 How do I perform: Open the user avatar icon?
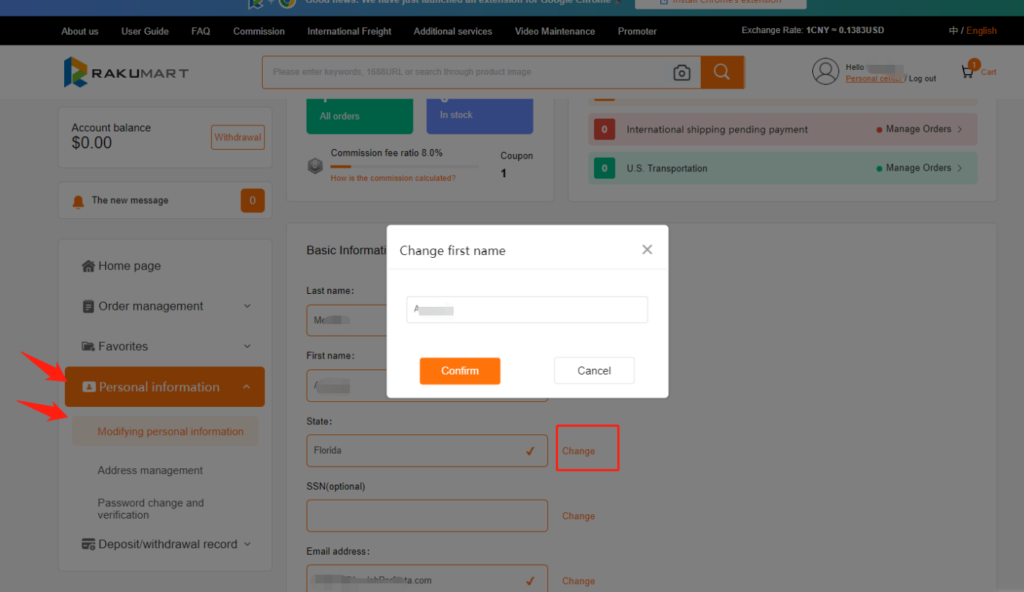click(825, 71)
